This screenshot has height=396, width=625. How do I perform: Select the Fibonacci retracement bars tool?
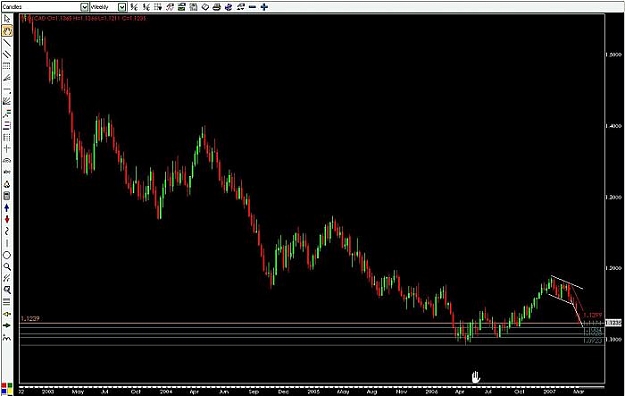pyautogui.click(x=7, y=126)
